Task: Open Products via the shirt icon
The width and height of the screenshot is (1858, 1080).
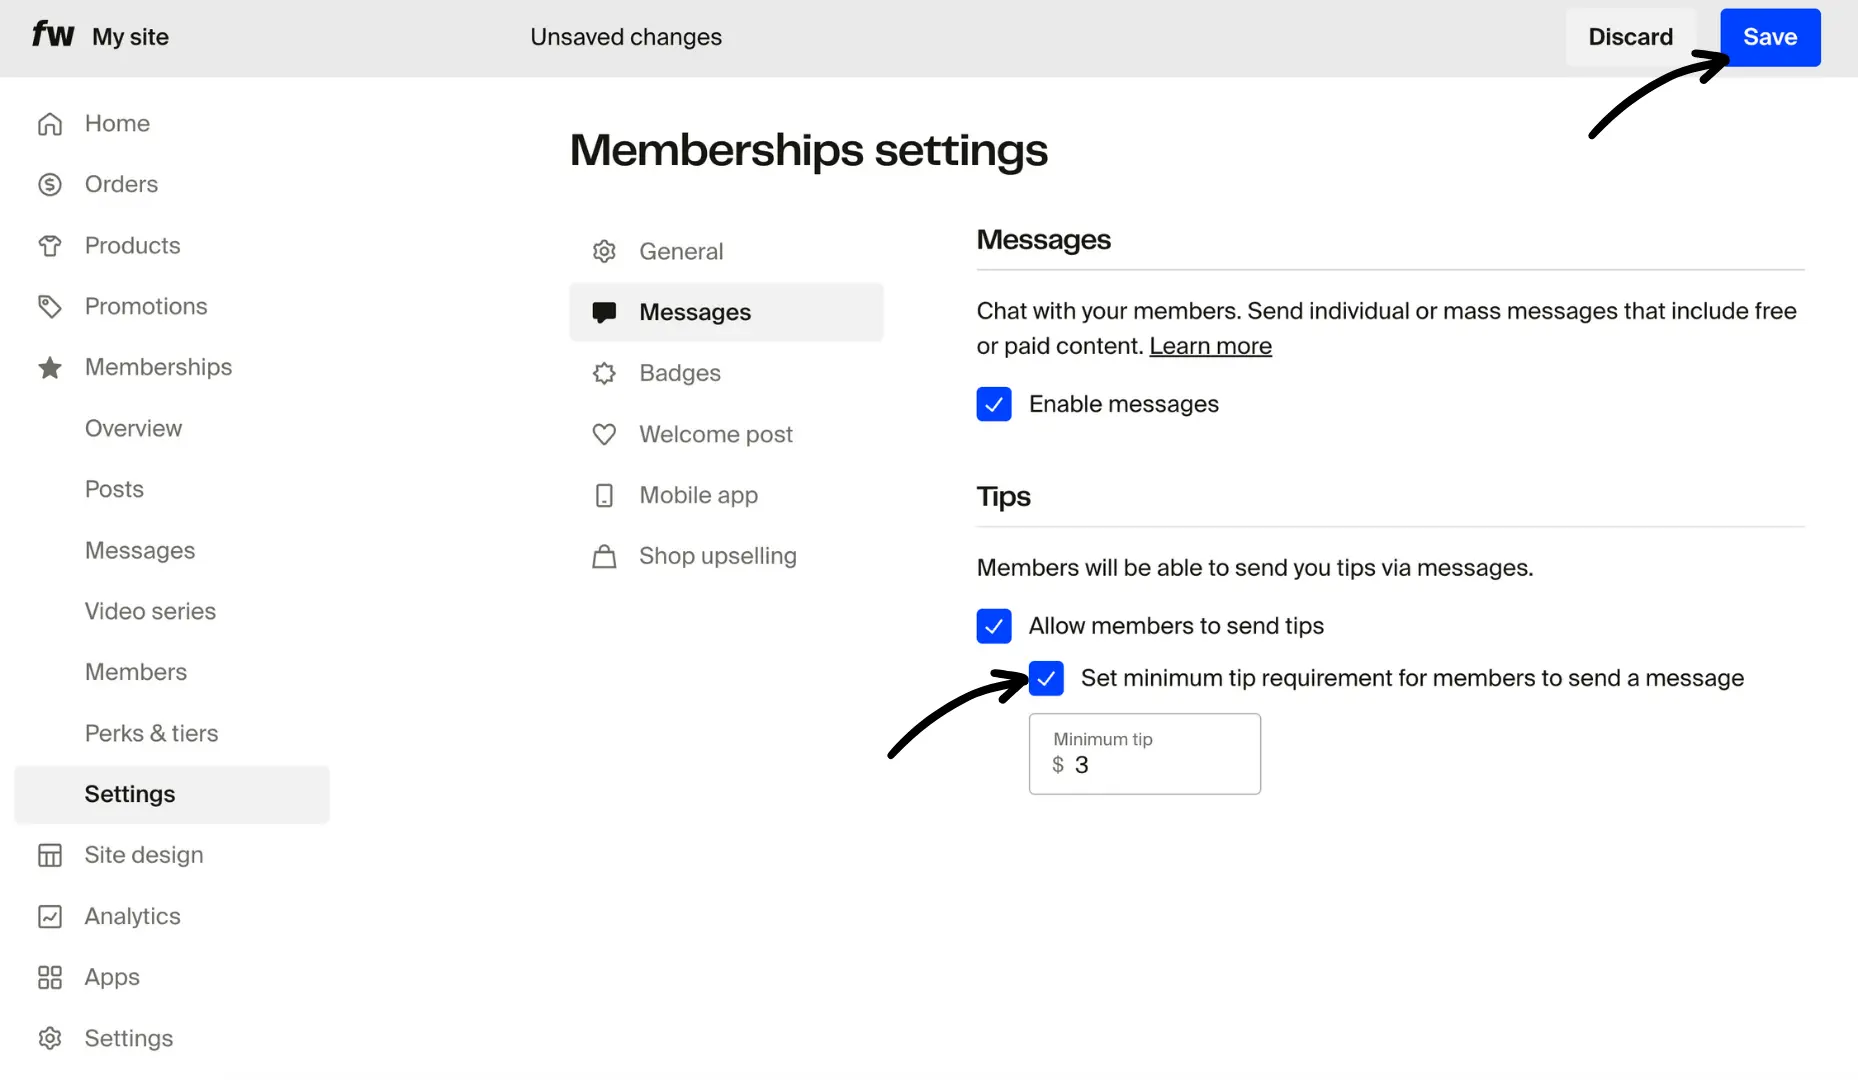Action: pos(50,245)
